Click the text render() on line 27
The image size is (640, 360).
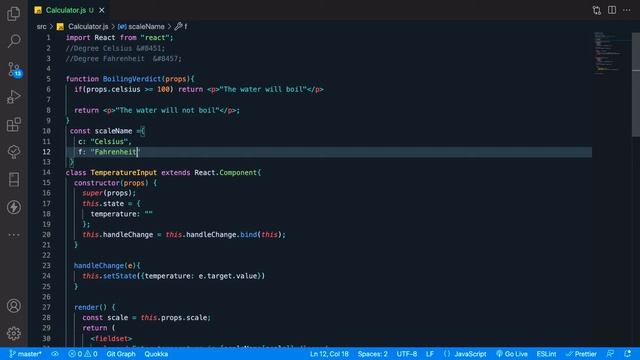click(90, 307)
